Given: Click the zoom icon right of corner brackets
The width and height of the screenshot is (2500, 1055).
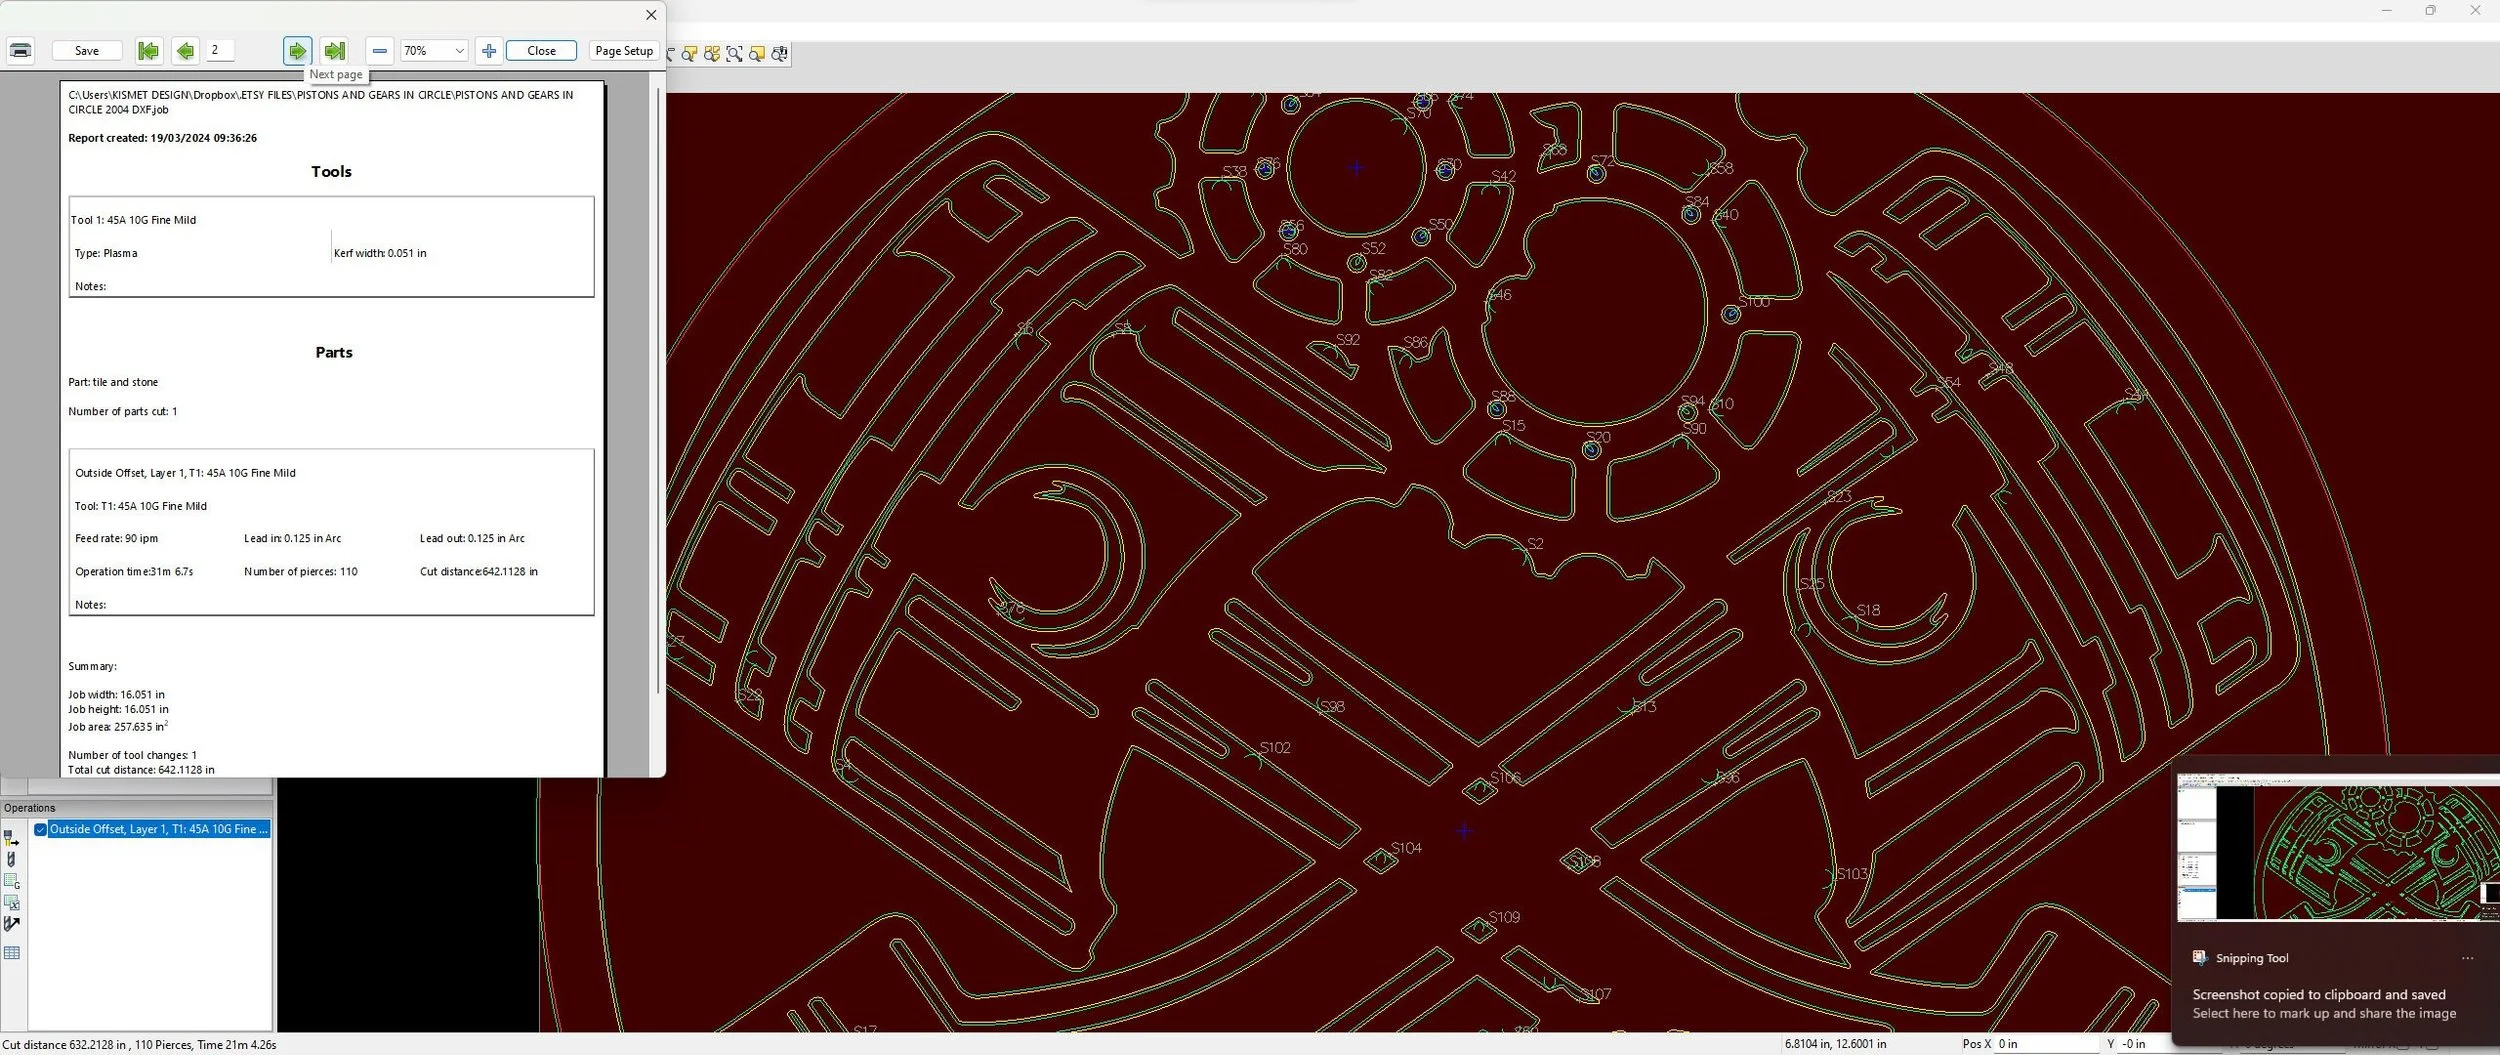Looking at the screenshot, I should click(757, 54).
